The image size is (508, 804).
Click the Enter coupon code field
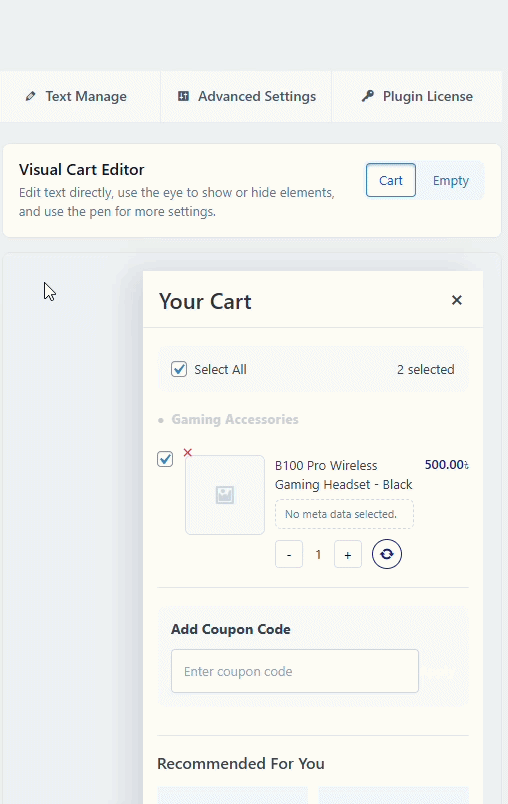(x=295, y=671)
